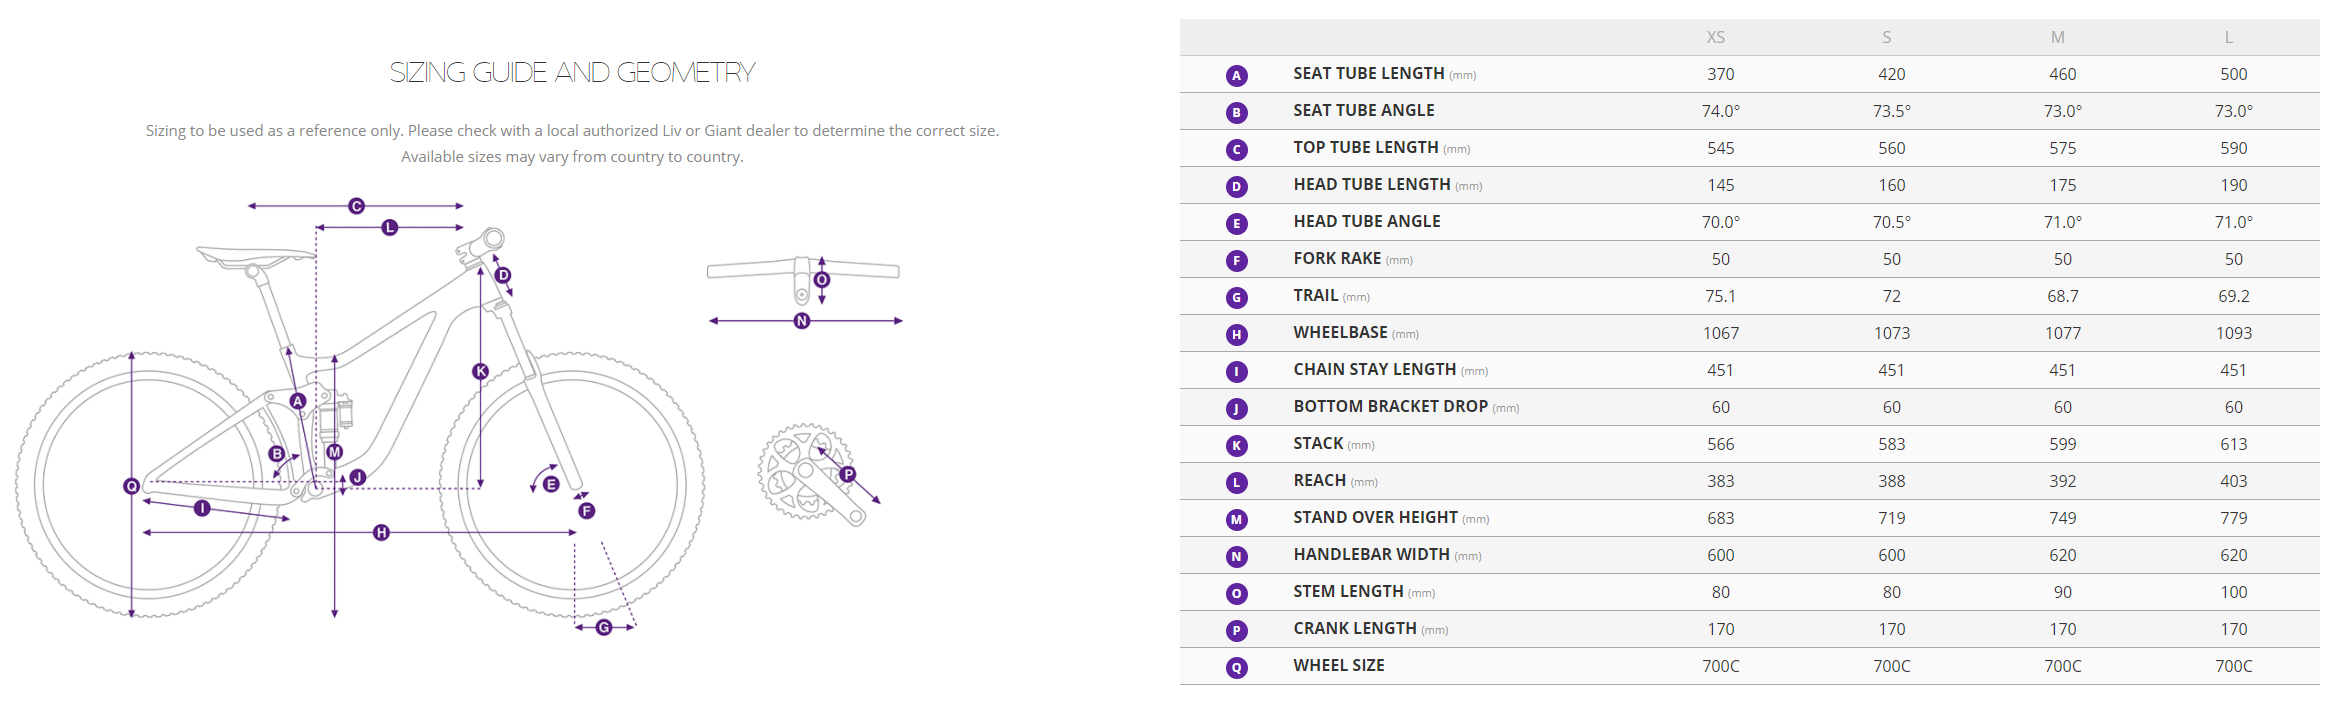This screenshot has height=705, width=2332.
Task: Click the Sizing Guide and Geometry heading
Action: [x=572, y=73]
